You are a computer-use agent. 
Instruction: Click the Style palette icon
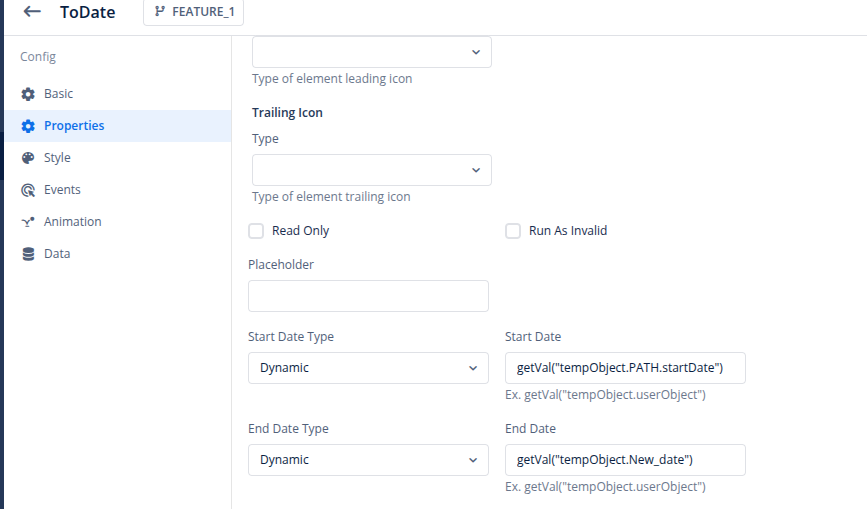tap(28, 158)
